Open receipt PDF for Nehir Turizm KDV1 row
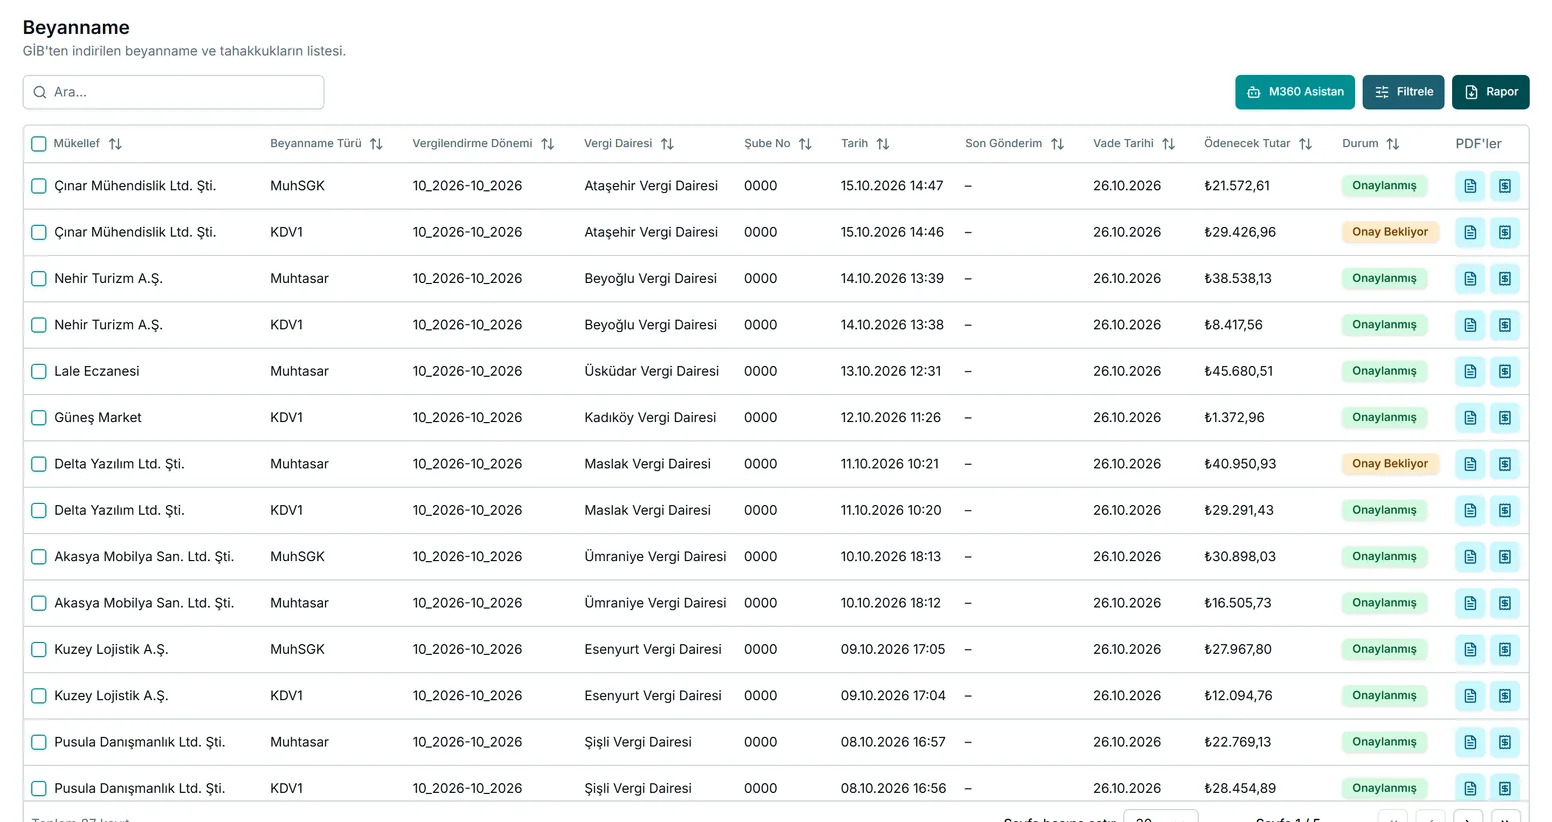Screen dimensions: 1552x822 coord(1505,325)
